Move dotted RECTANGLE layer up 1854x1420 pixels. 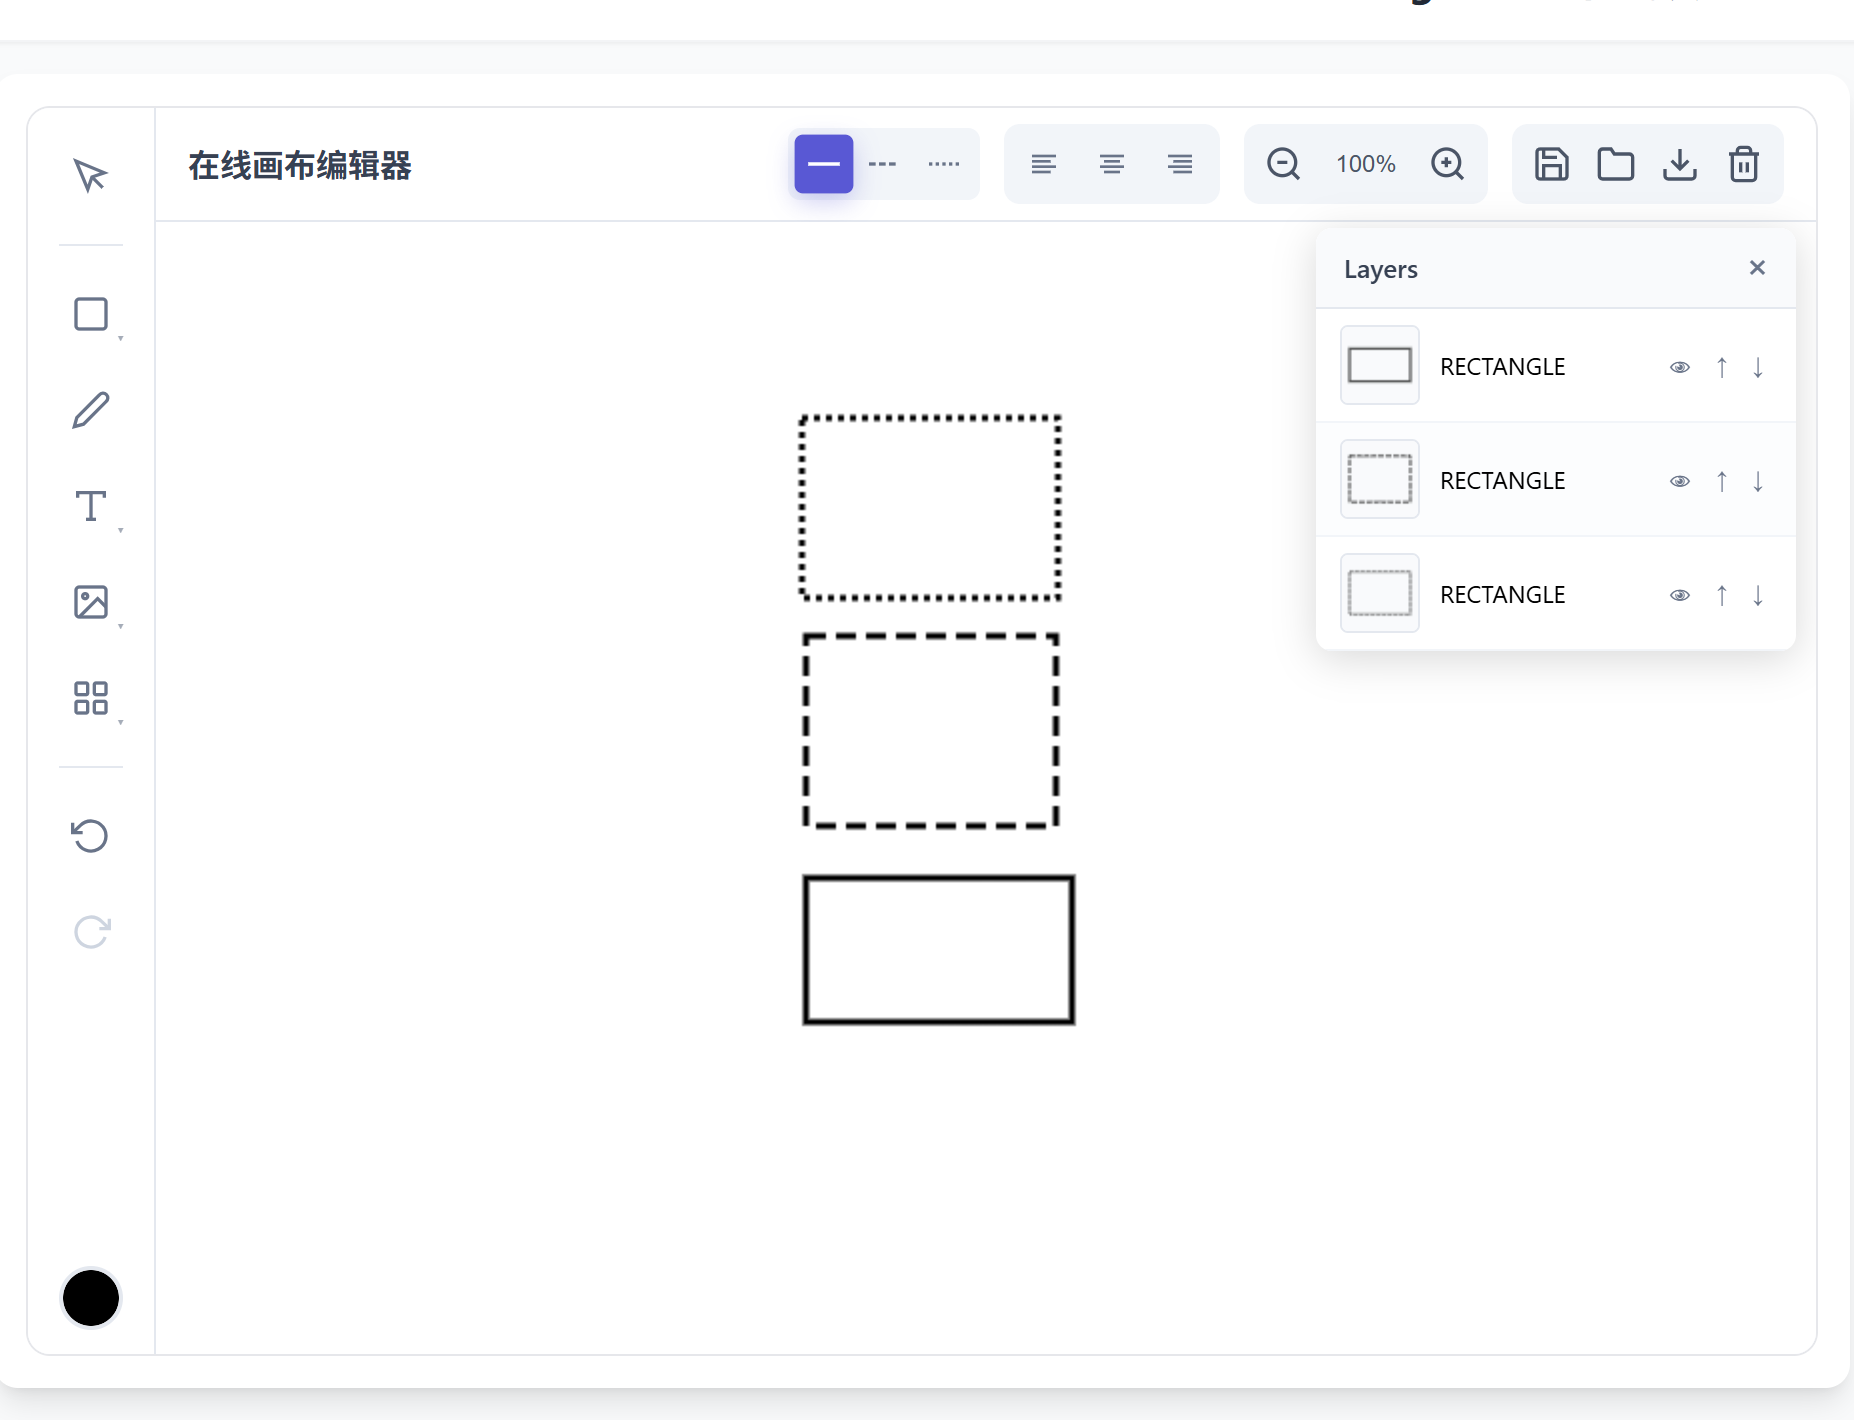(x=1722, y=595)
